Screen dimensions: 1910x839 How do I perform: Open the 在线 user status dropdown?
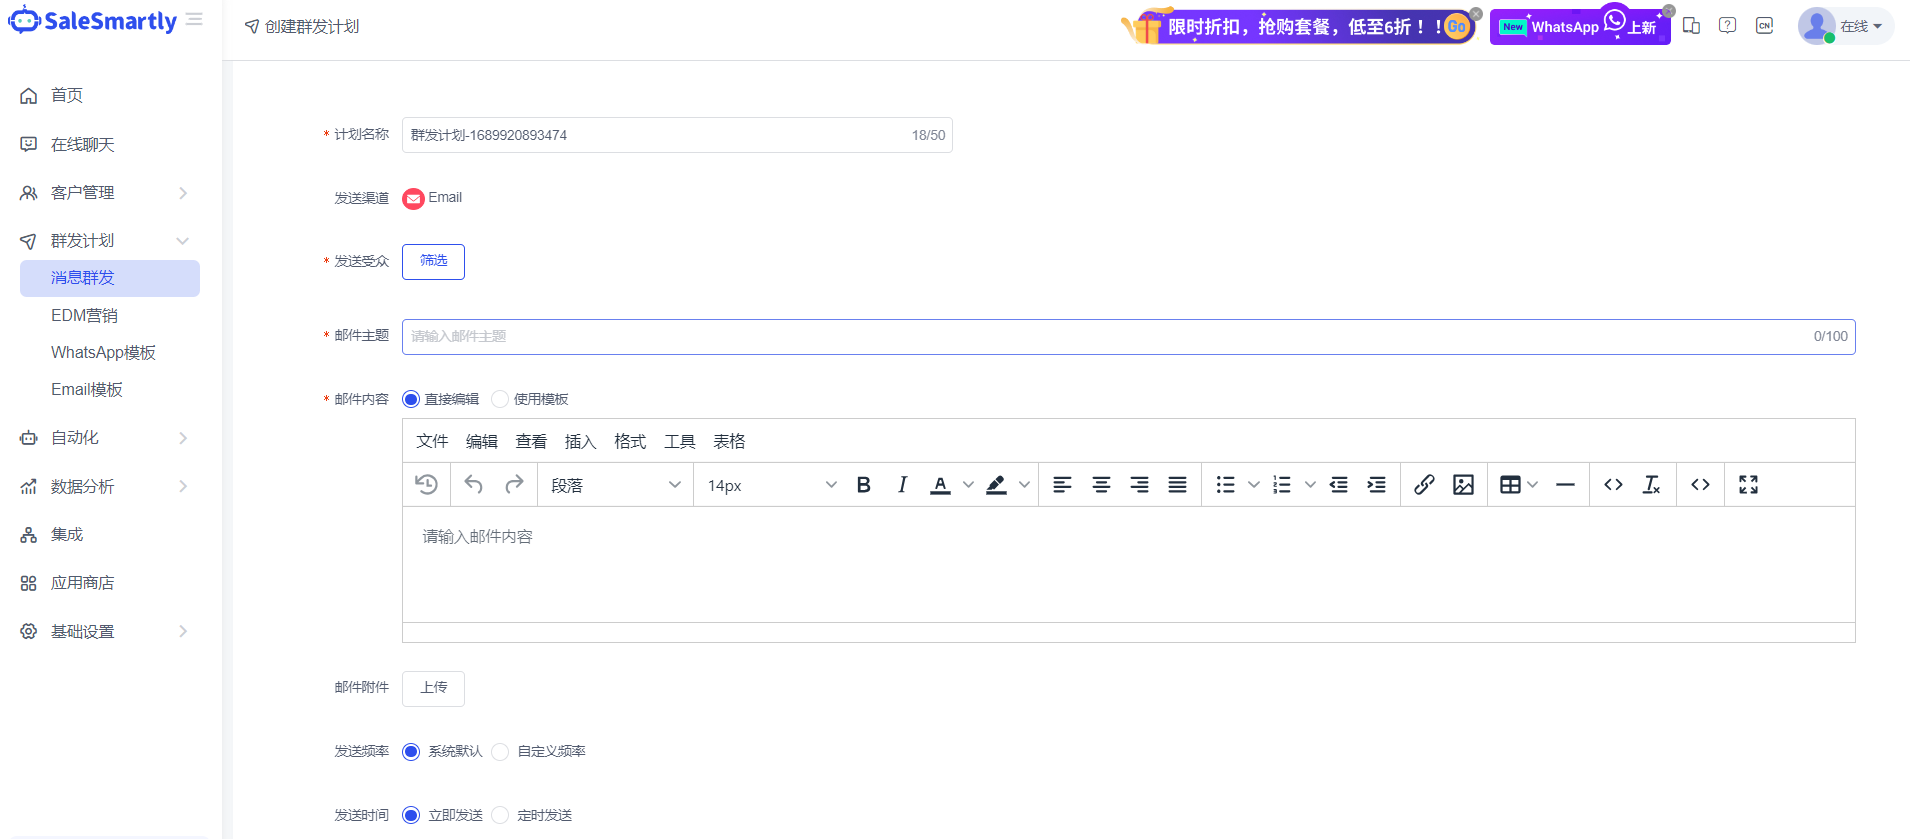pos(1845,26)
